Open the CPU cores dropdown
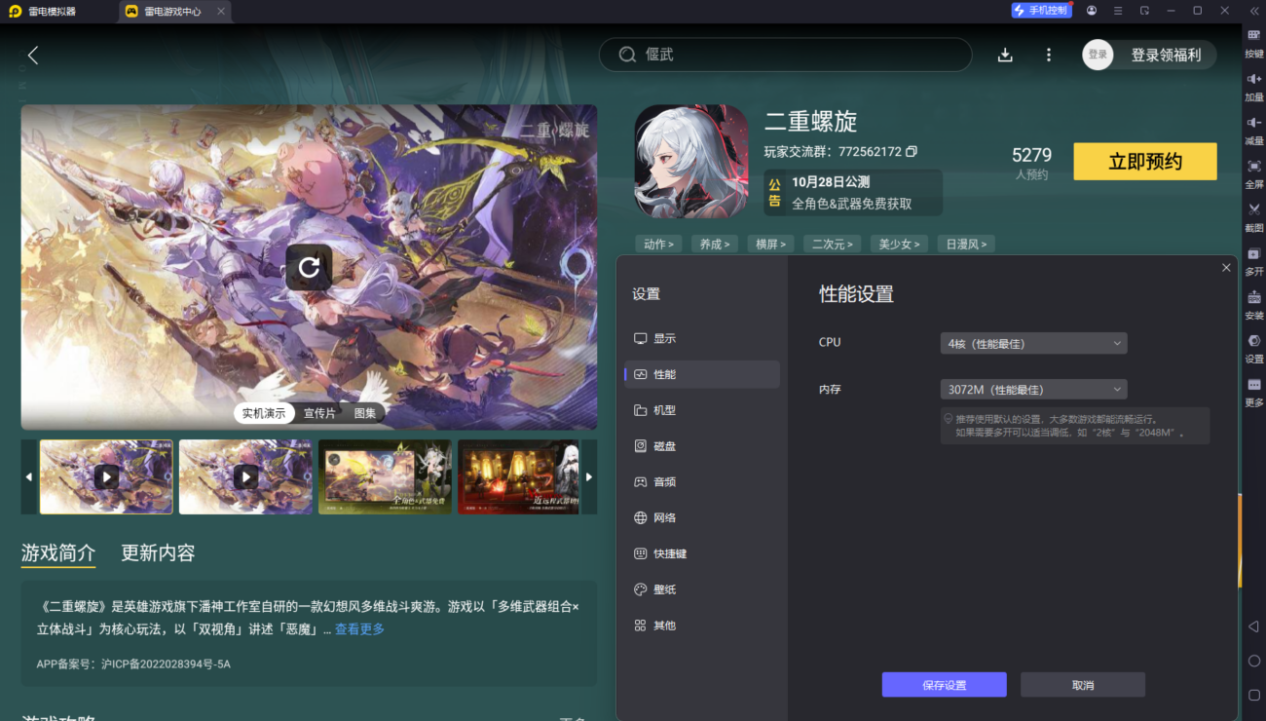Screen dimensions: 1266x721 pos(1033,343)
